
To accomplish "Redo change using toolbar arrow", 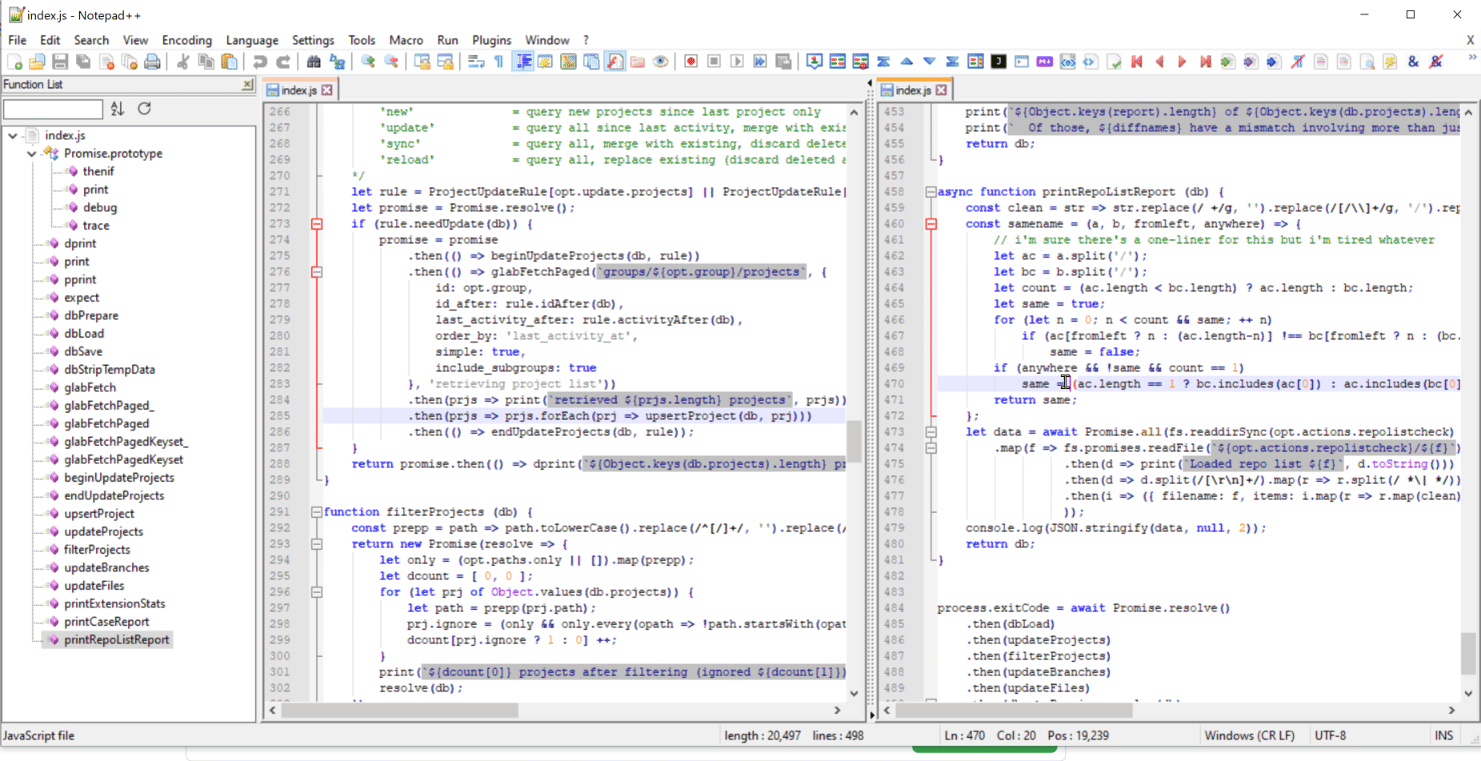I will (283, 62).
